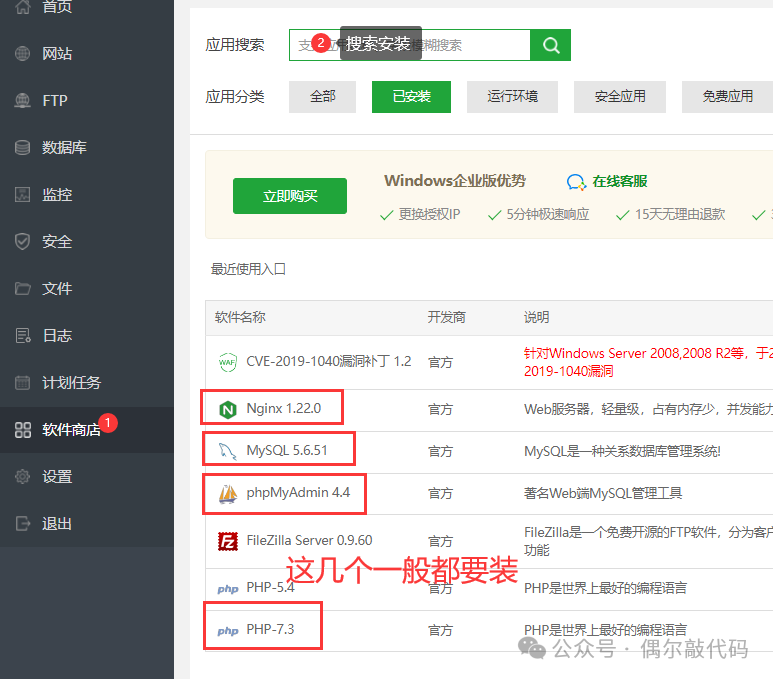Click the 5分钟极速响应 text
This screenshot has height=679, width=773.
548,214
